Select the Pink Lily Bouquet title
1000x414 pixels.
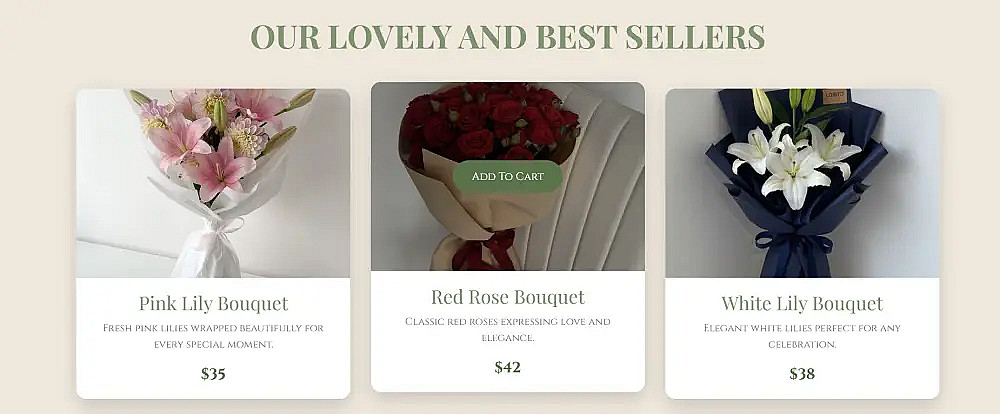[x=213, y=303]
